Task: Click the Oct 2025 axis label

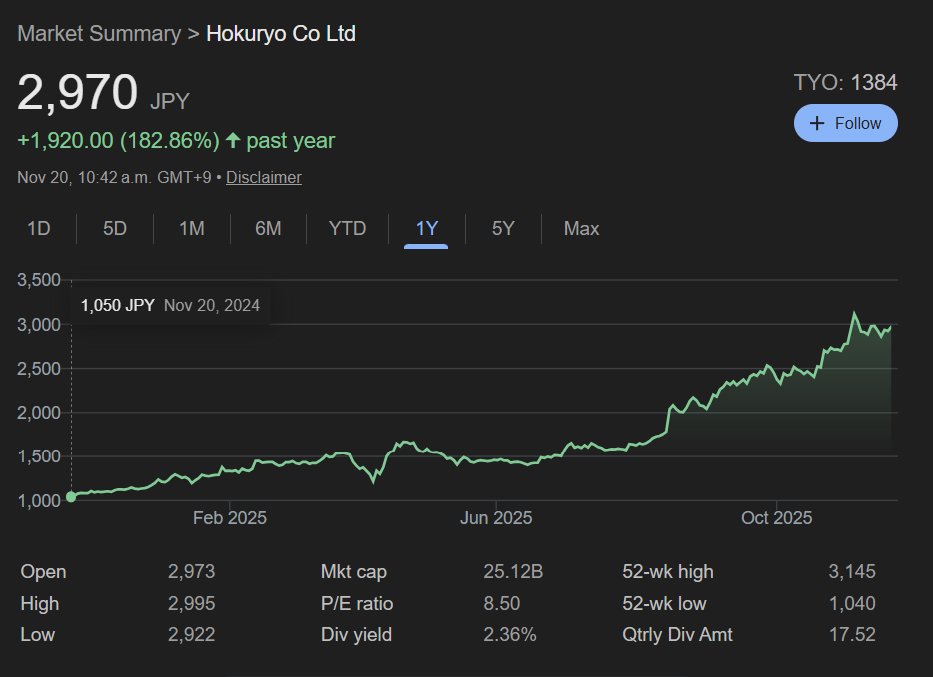Action: tap(777, 518)
